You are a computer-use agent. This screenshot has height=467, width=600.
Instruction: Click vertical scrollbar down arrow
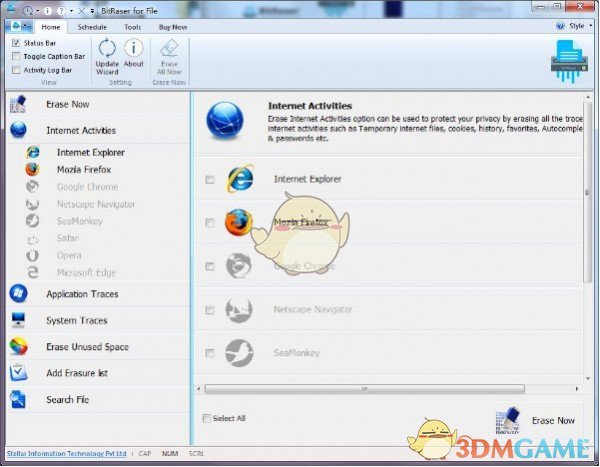588,379
